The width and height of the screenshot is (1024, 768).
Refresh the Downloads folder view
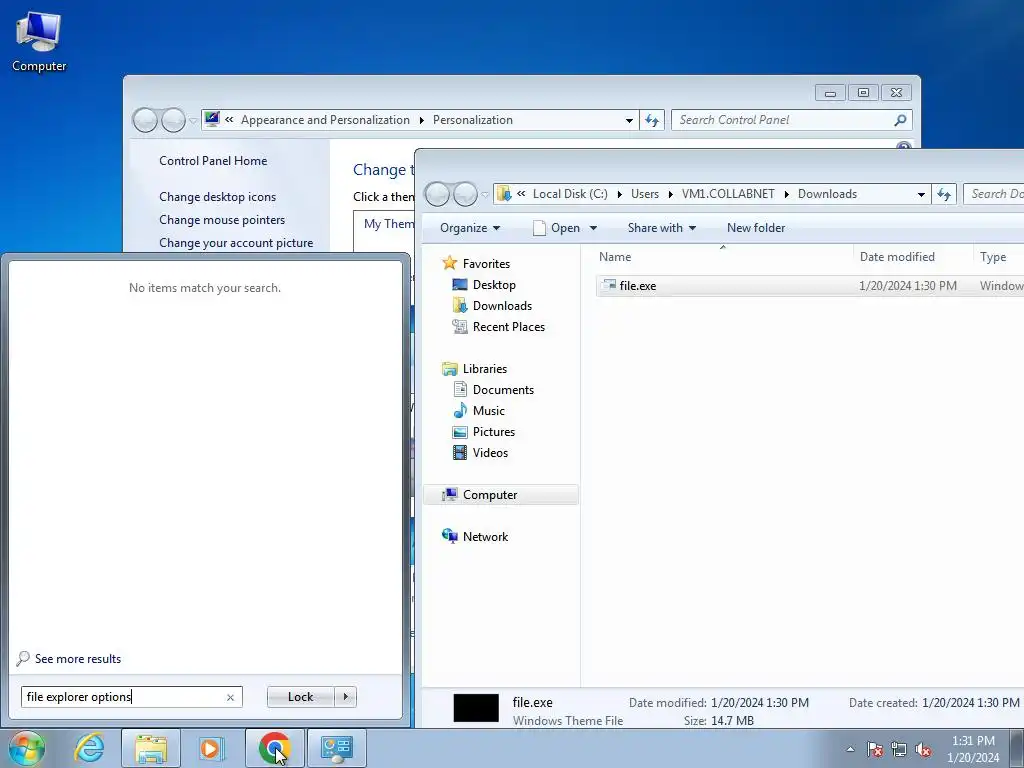coord(944,194)
